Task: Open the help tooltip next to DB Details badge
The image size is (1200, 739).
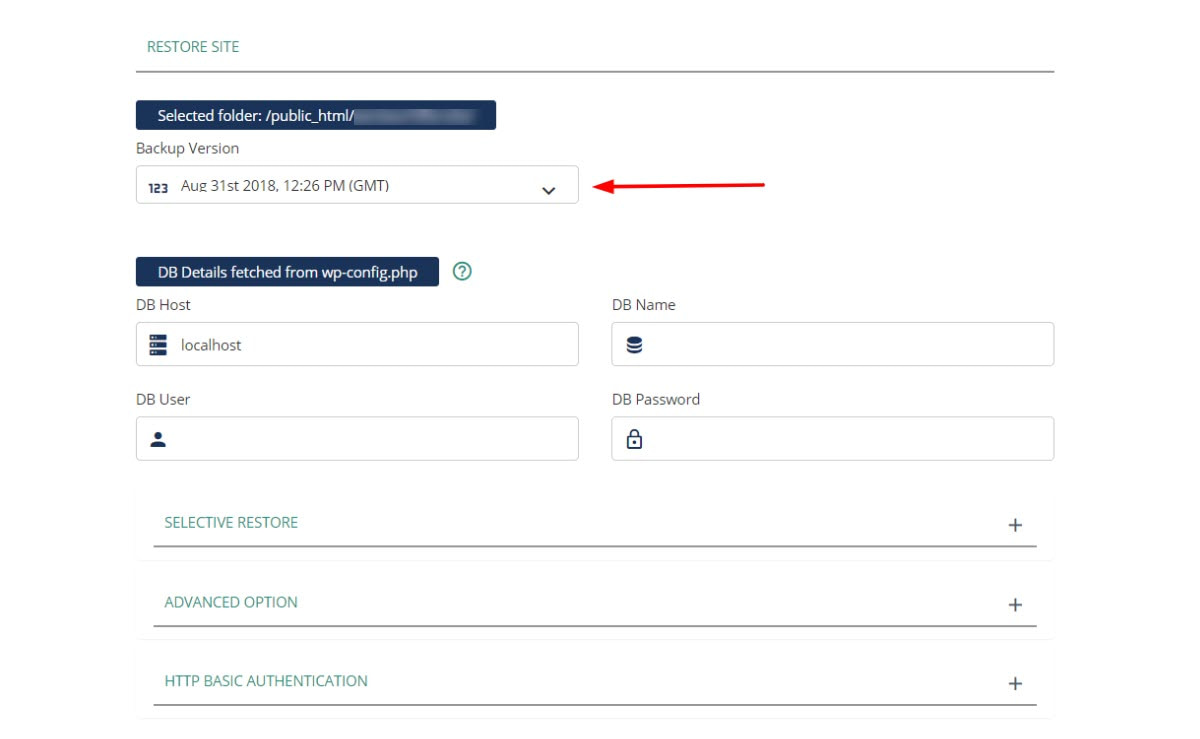Action: click(461, 270)
